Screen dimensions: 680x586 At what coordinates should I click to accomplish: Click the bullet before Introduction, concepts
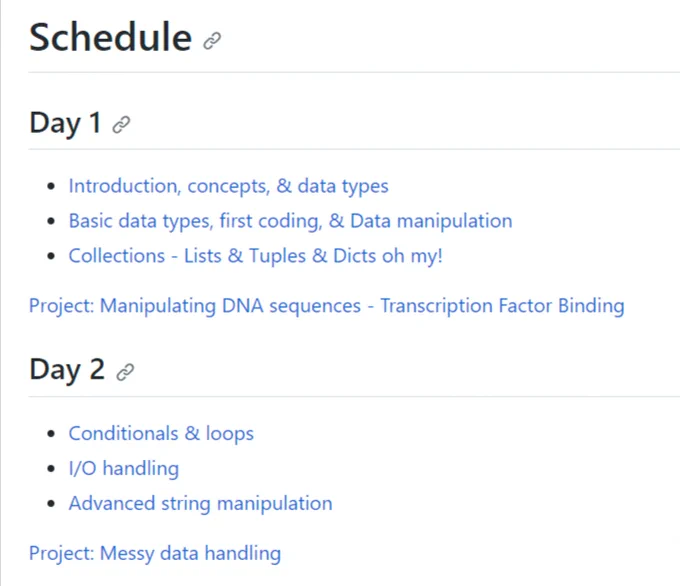click(51, 187)
